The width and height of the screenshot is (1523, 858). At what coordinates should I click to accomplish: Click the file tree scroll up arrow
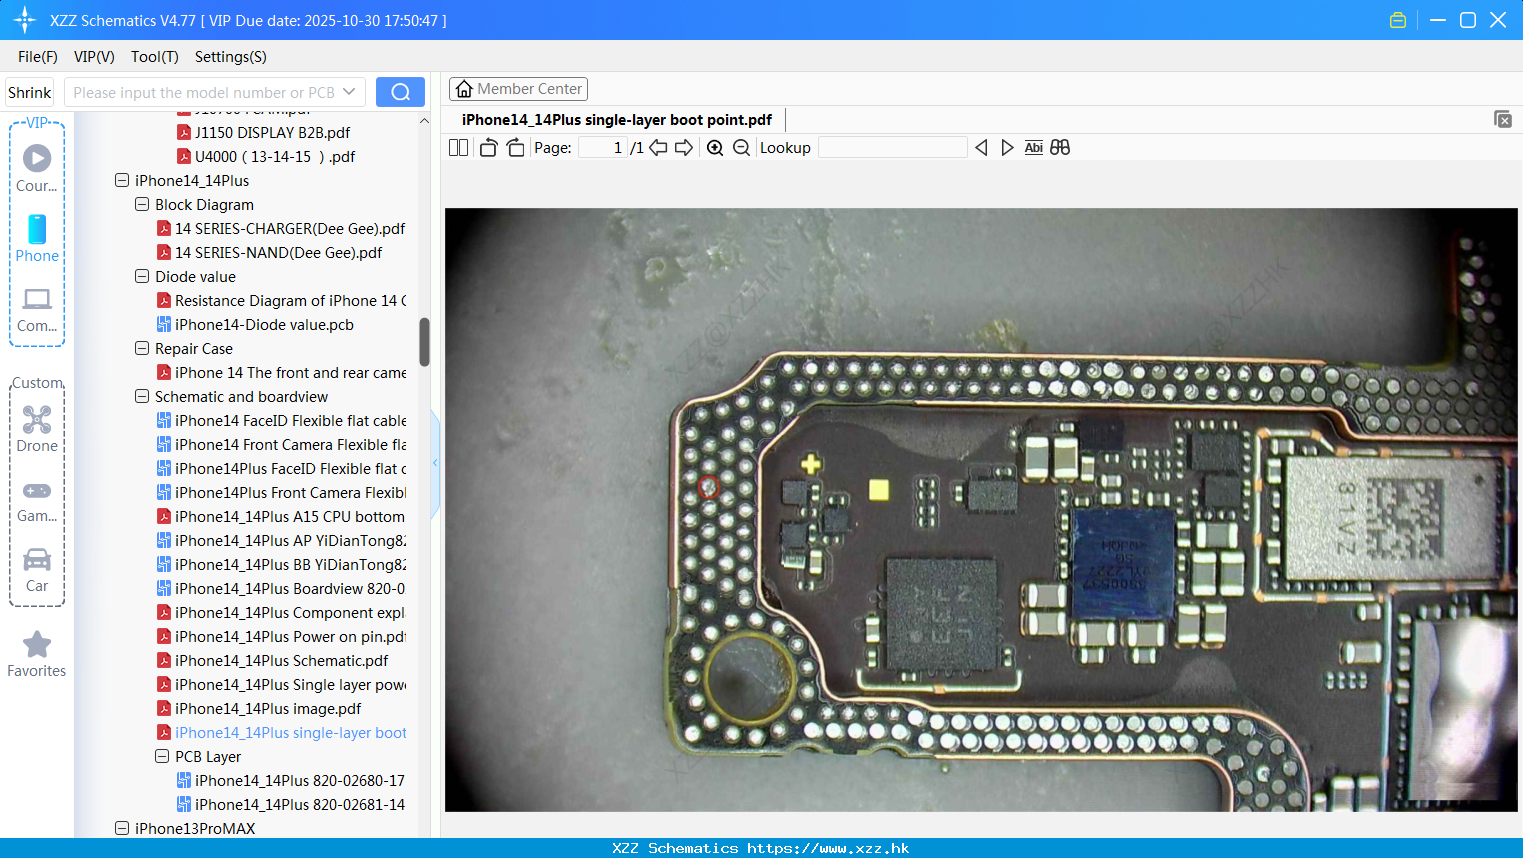click(424, 121)
